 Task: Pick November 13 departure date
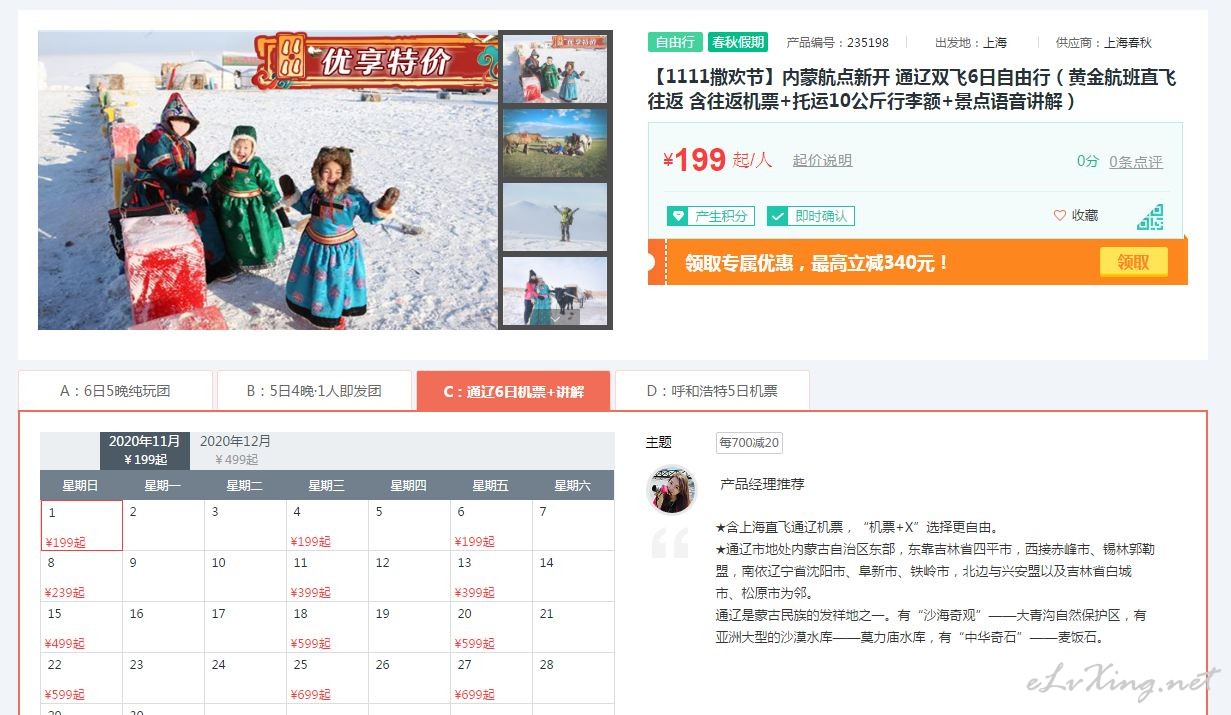(491, 577)
